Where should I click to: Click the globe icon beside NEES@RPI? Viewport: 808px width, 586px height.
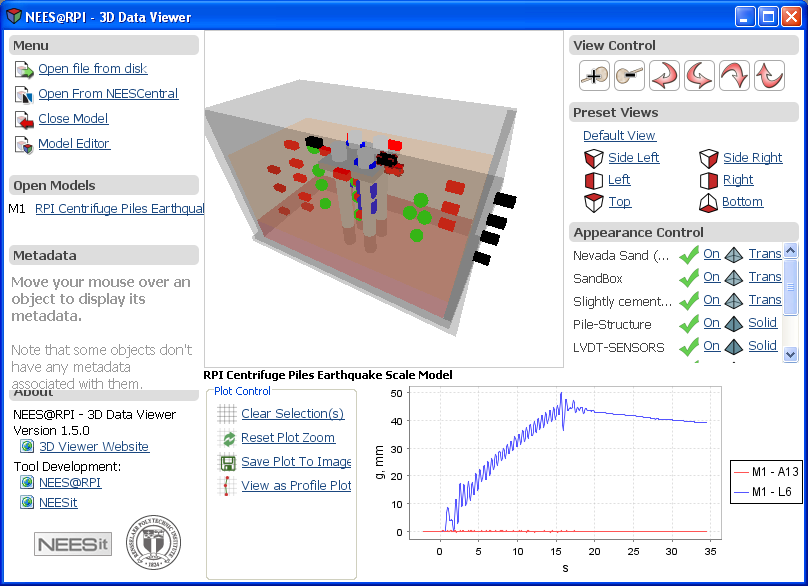27,482
